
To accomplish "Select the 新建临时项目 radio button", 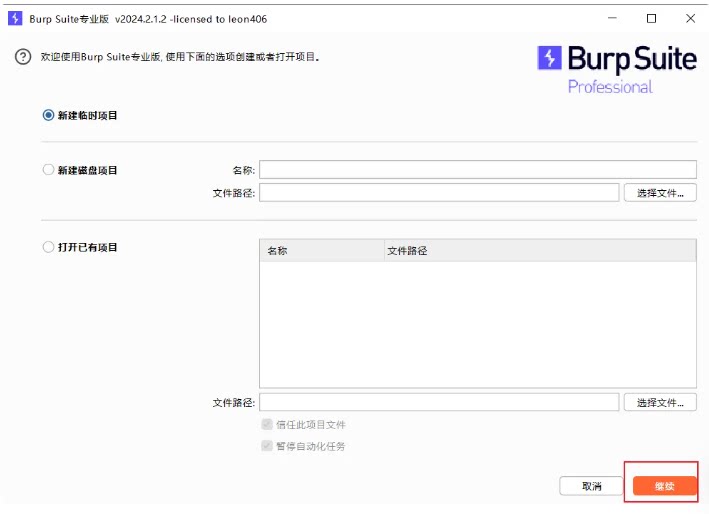I will (x=48, y=115).
